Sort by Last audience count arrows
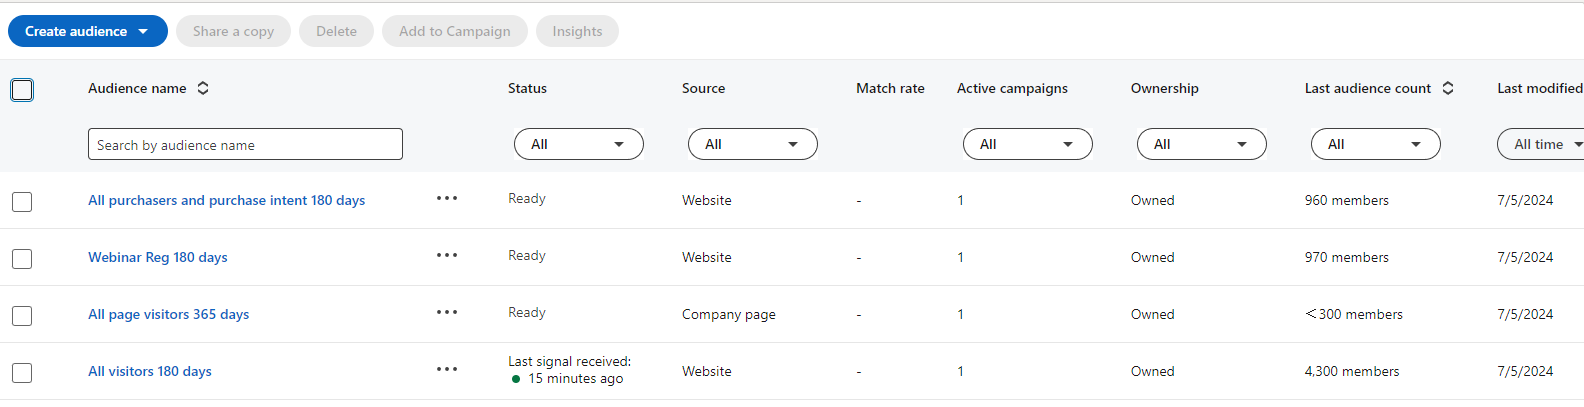This screenshot has width=1584, height=407. coord(1447,88)
